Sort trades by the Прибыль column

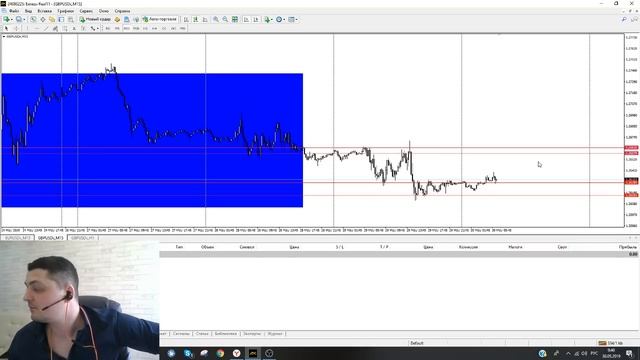click(x=627, y=247)
